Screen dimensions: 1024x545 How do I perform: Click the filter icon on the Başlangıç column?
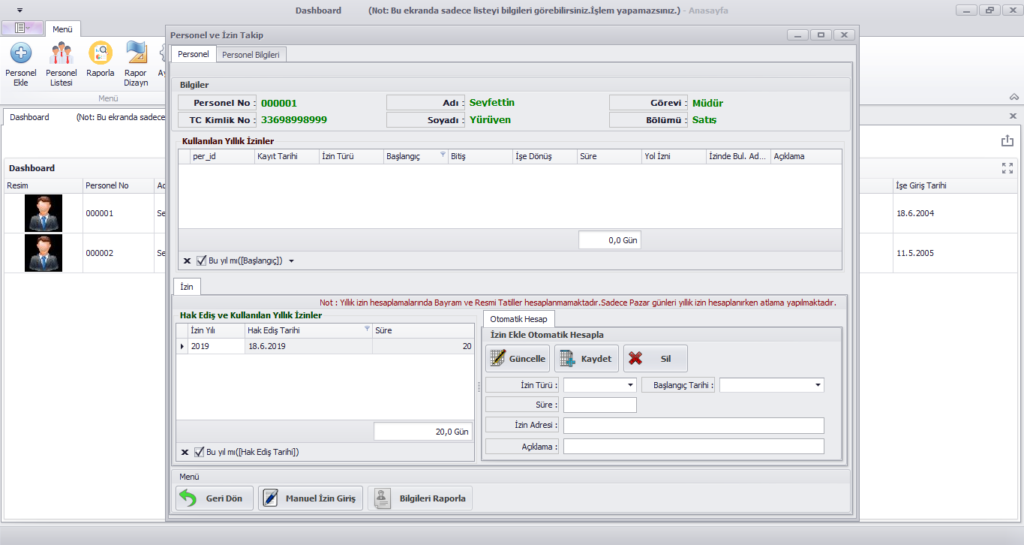pos(442,156)
